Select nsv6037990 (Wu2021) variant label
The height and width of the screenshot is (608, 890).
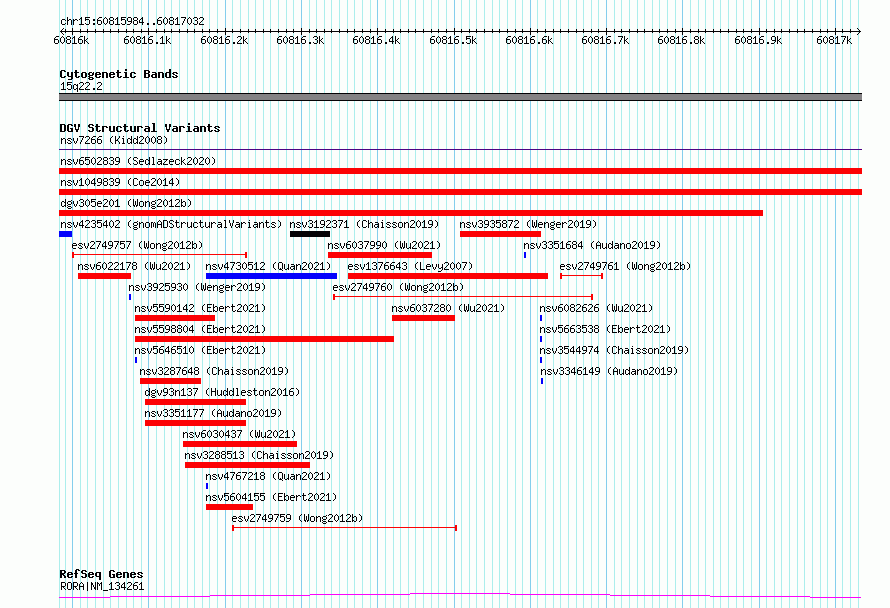[384, 245]
